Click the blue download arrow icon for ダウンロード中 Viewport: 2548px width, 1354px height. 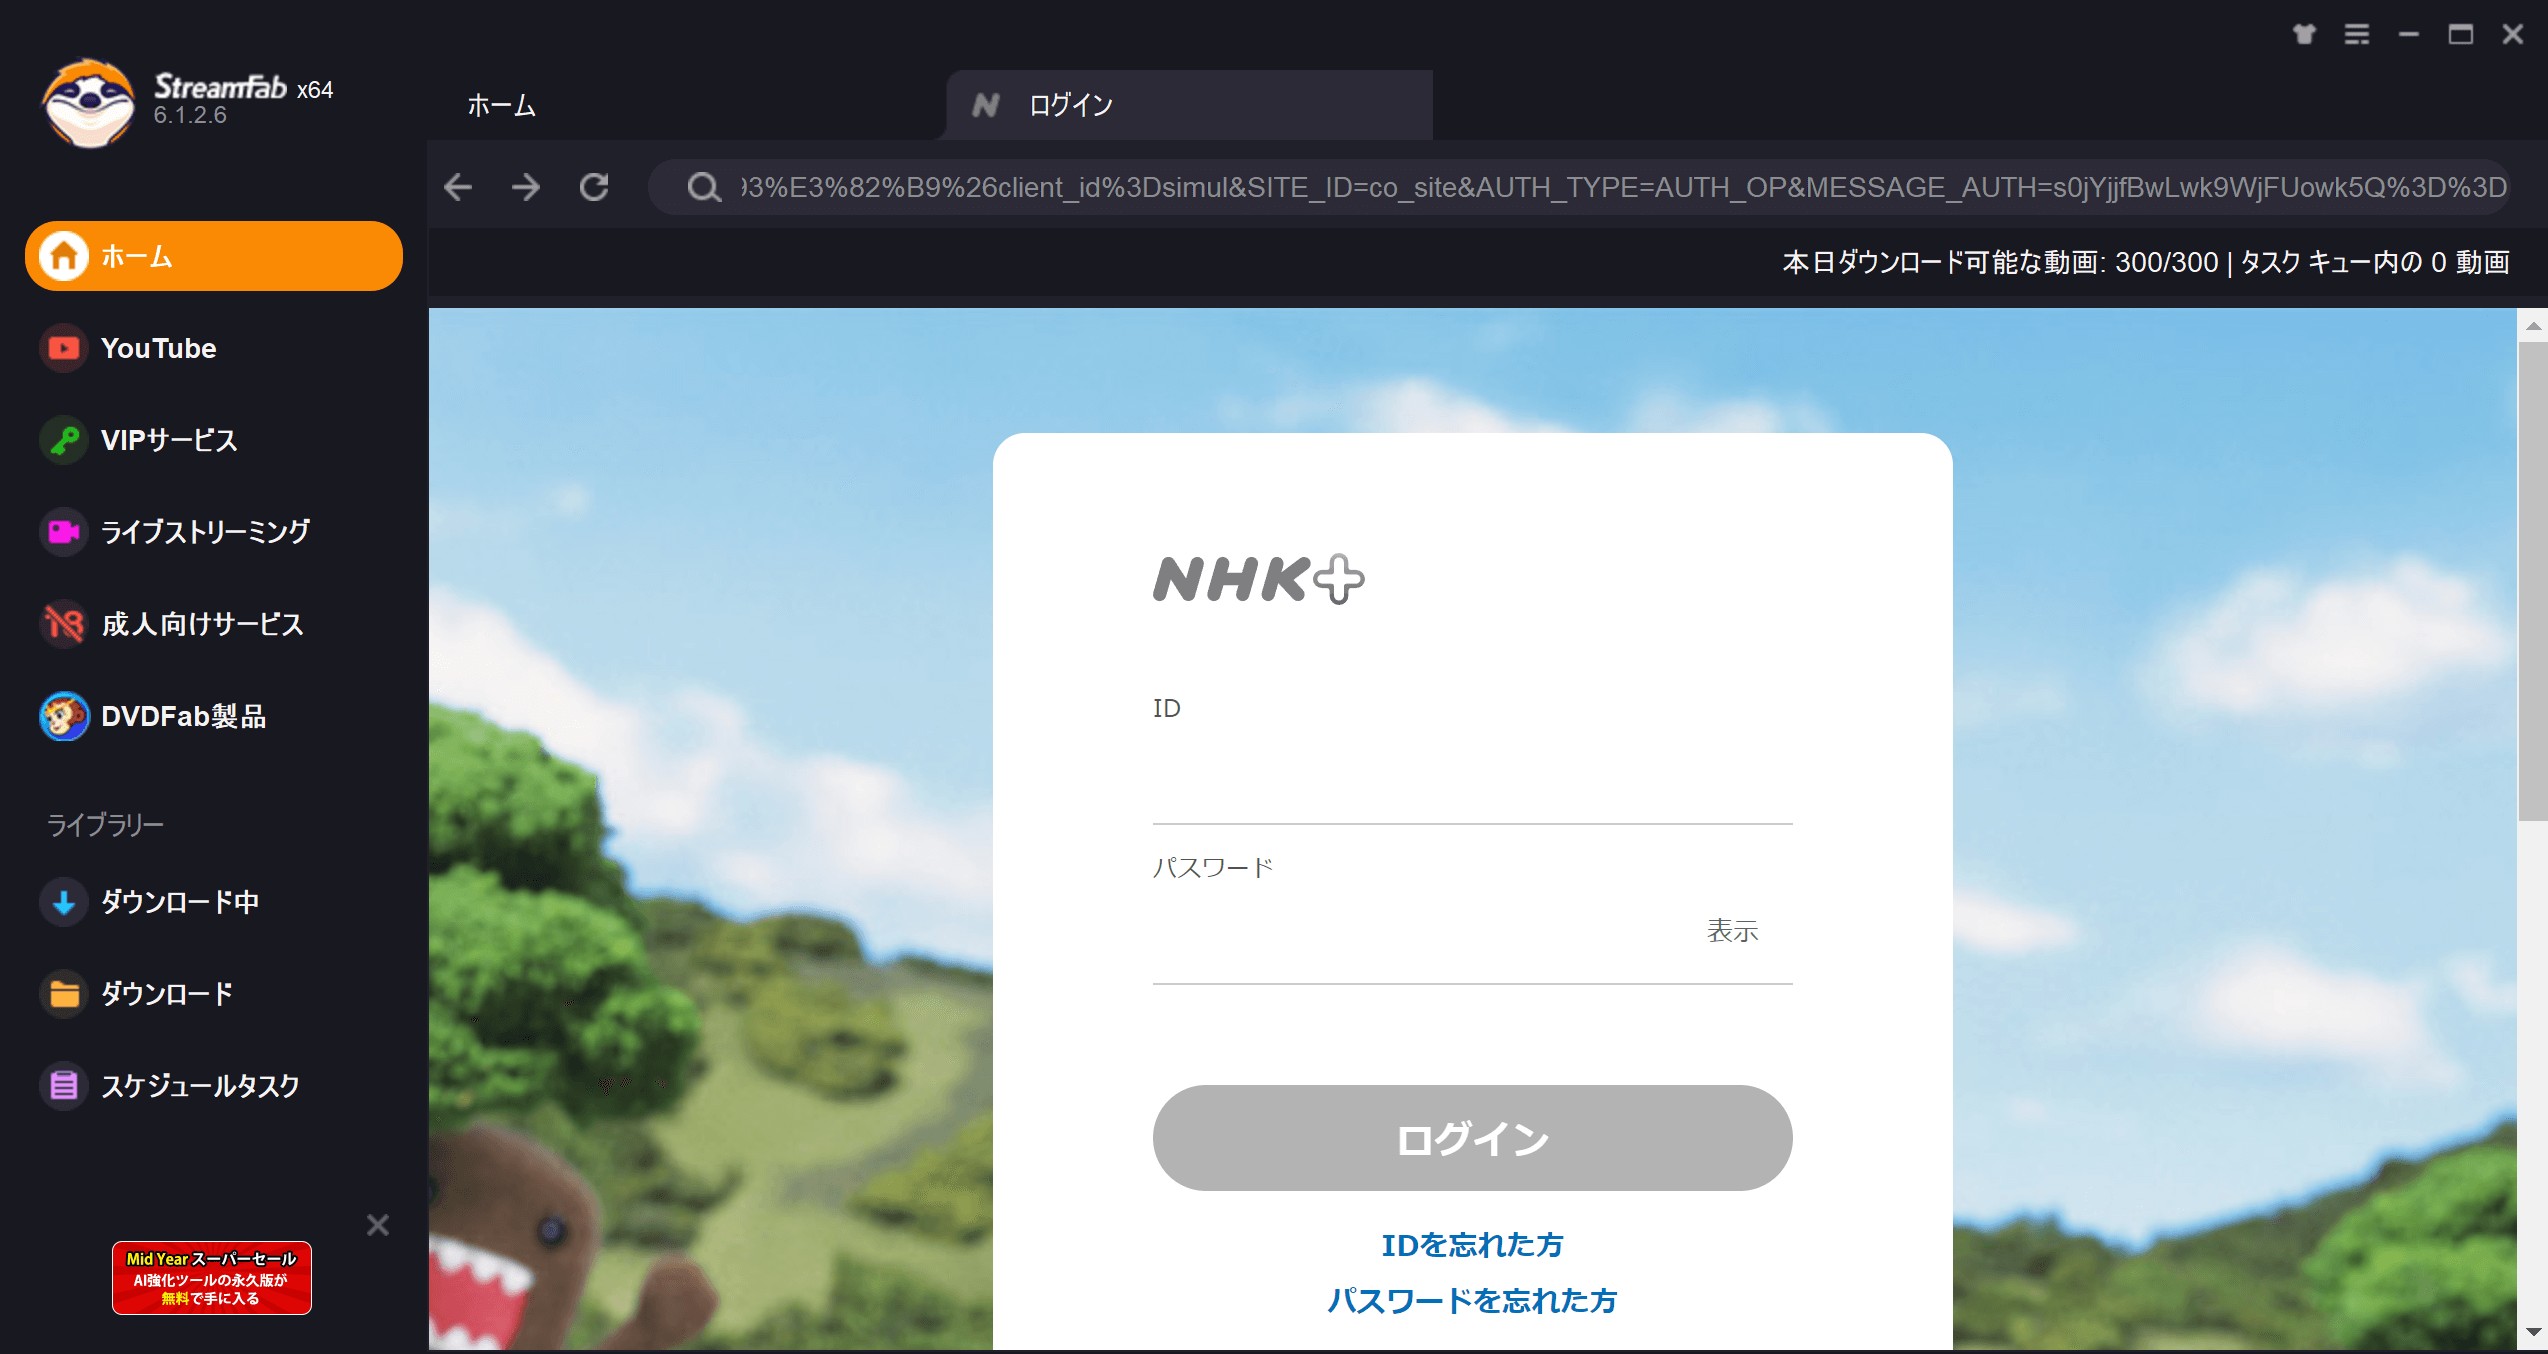click(64, 902)
